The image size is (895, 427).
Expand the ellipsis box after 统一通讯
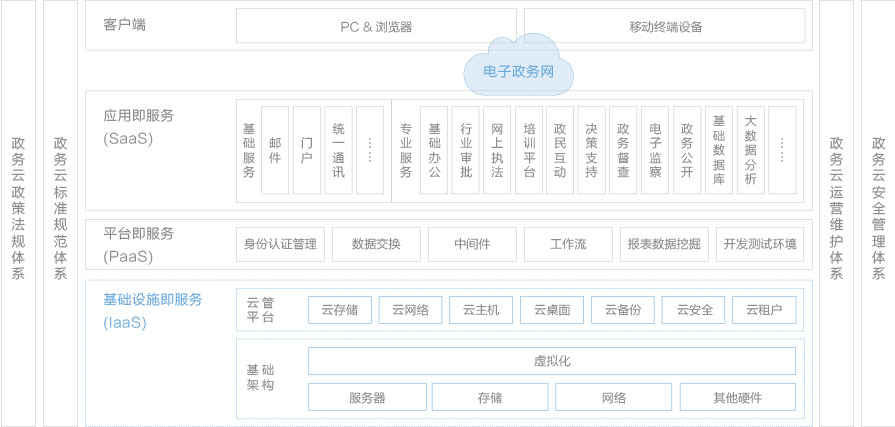pos(369,150)
